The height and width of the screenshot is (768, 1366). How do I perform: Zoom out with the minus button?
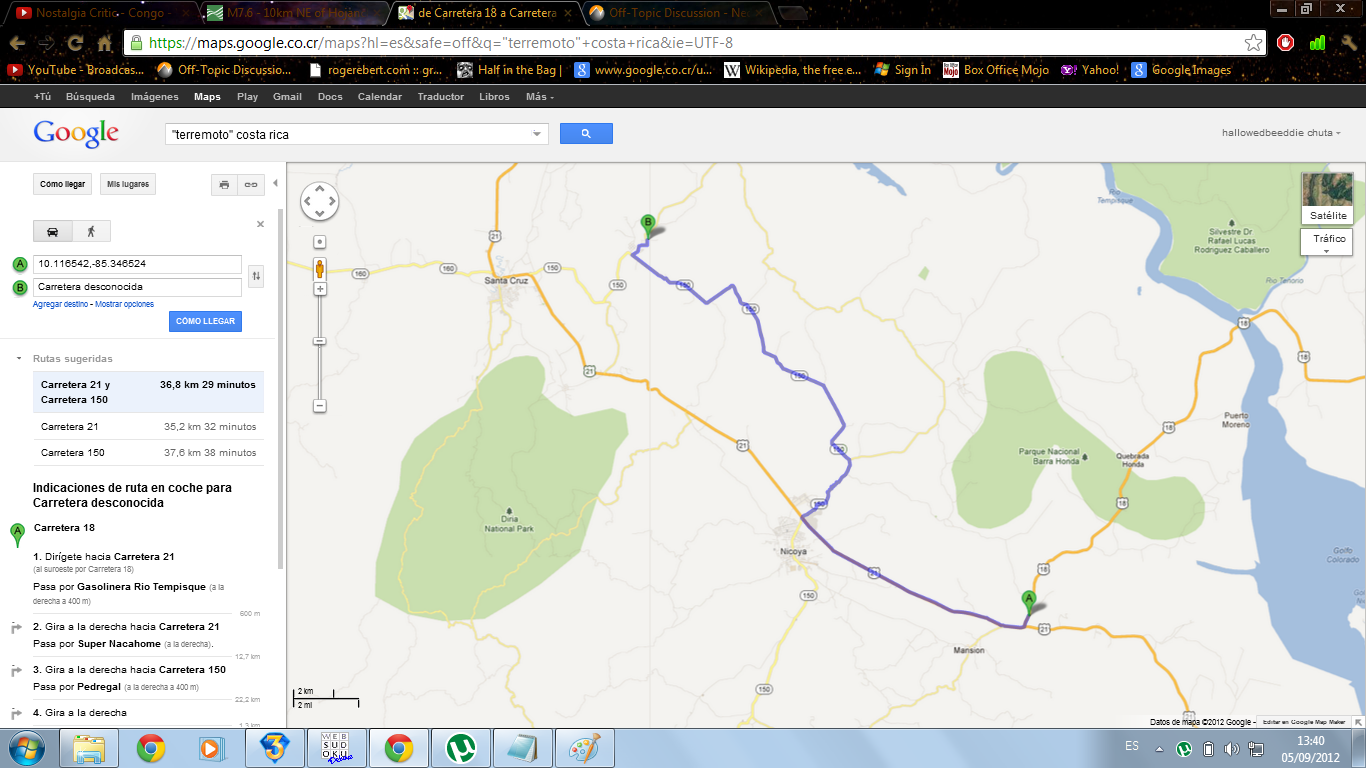coord(320,406)
